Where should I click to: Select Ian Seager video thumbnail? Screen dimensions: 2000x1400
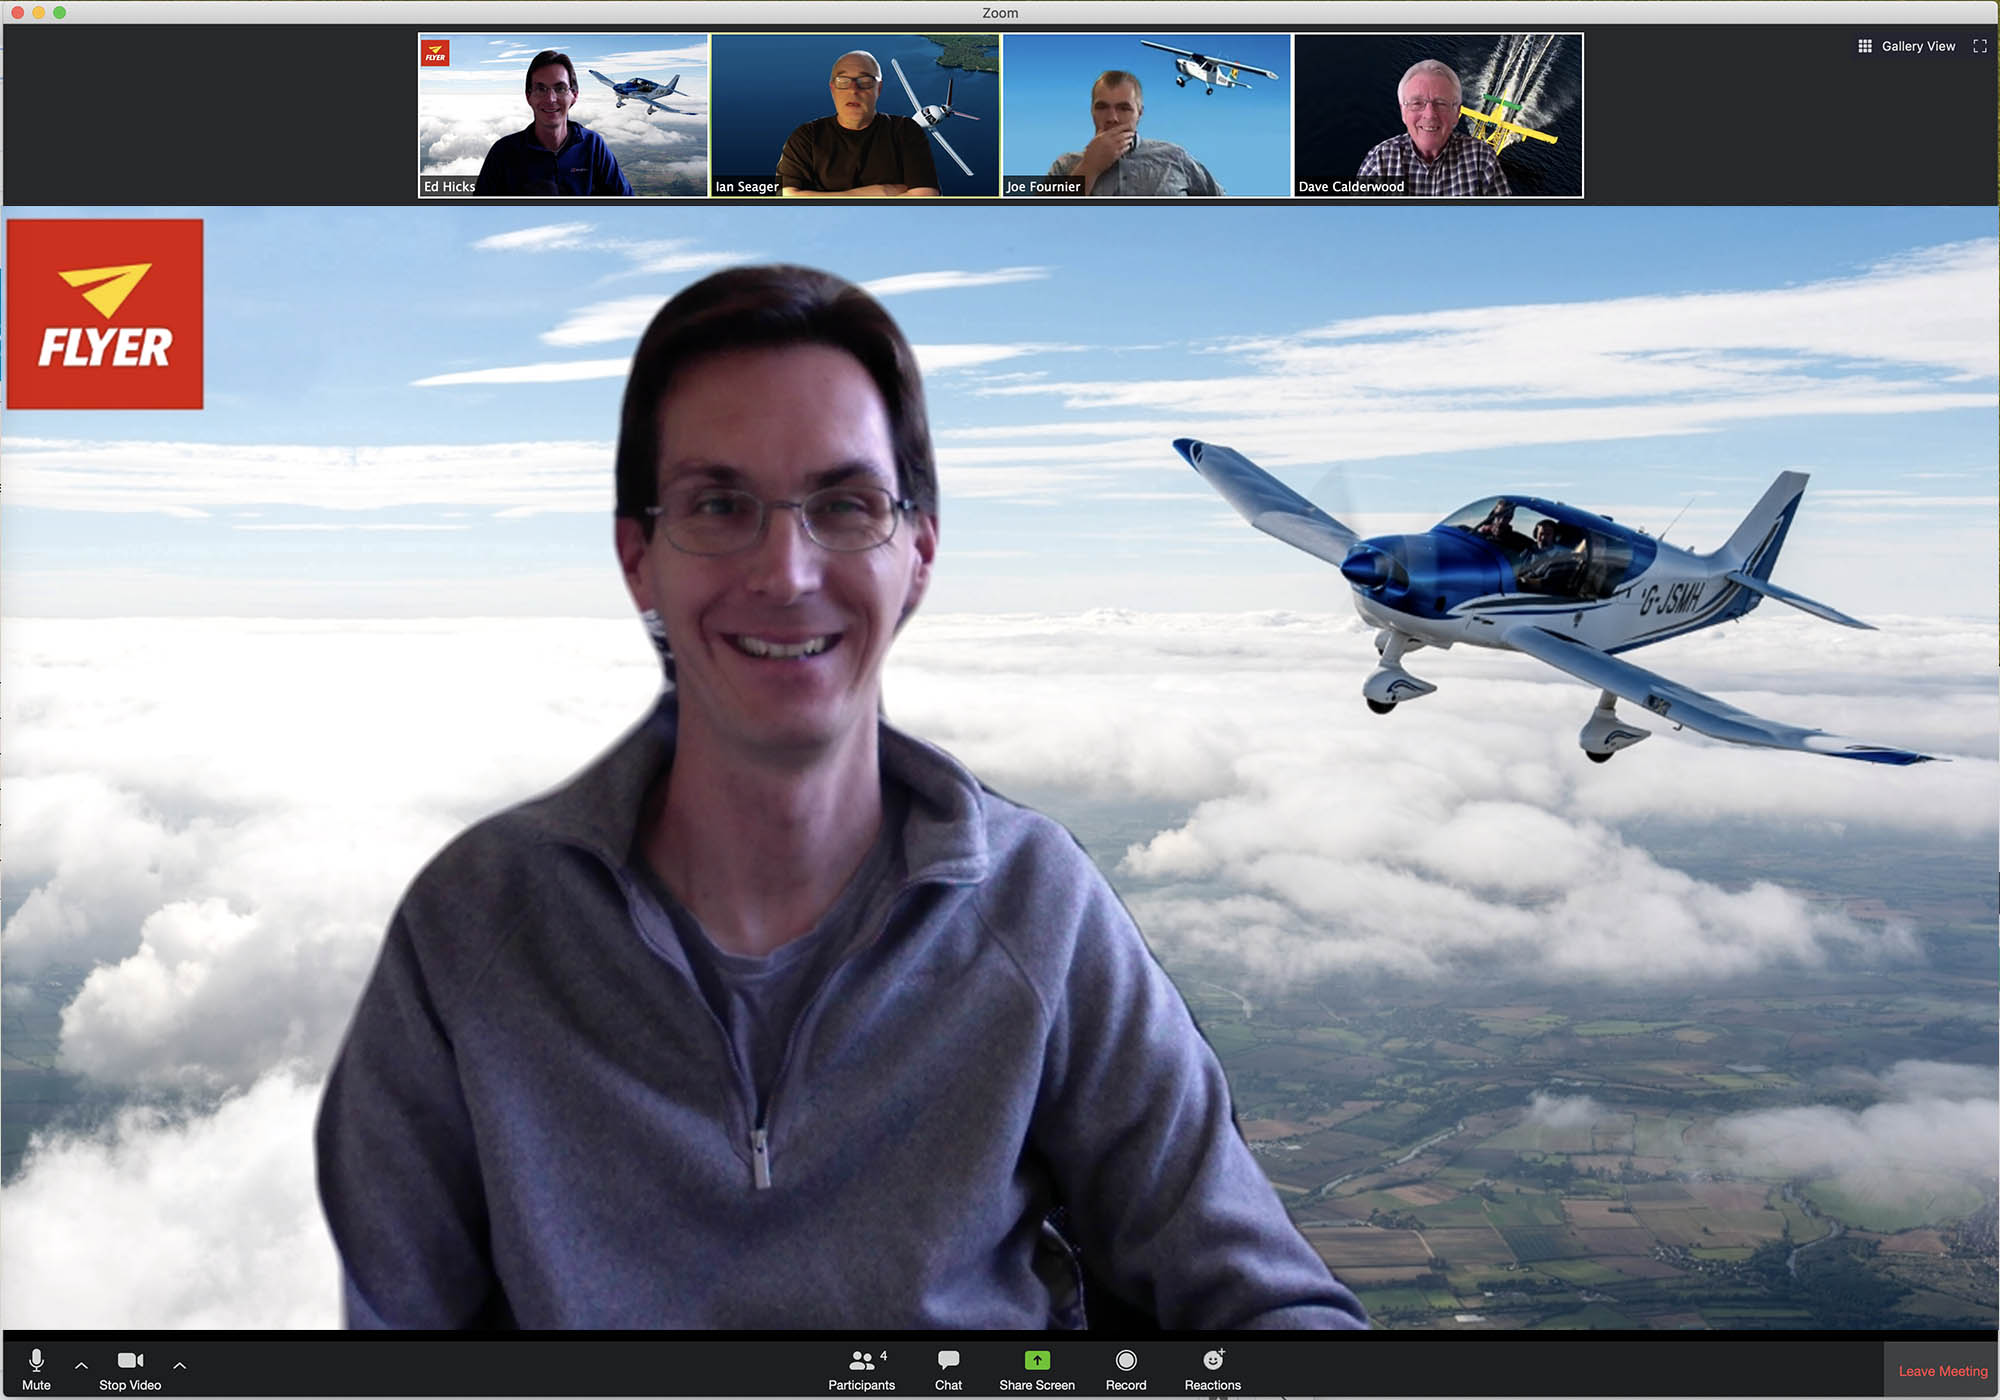[855, 115]
